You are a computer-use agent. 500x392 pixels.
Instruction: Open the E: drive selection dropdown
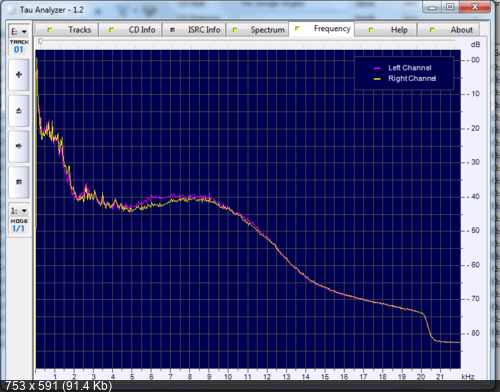19,31
